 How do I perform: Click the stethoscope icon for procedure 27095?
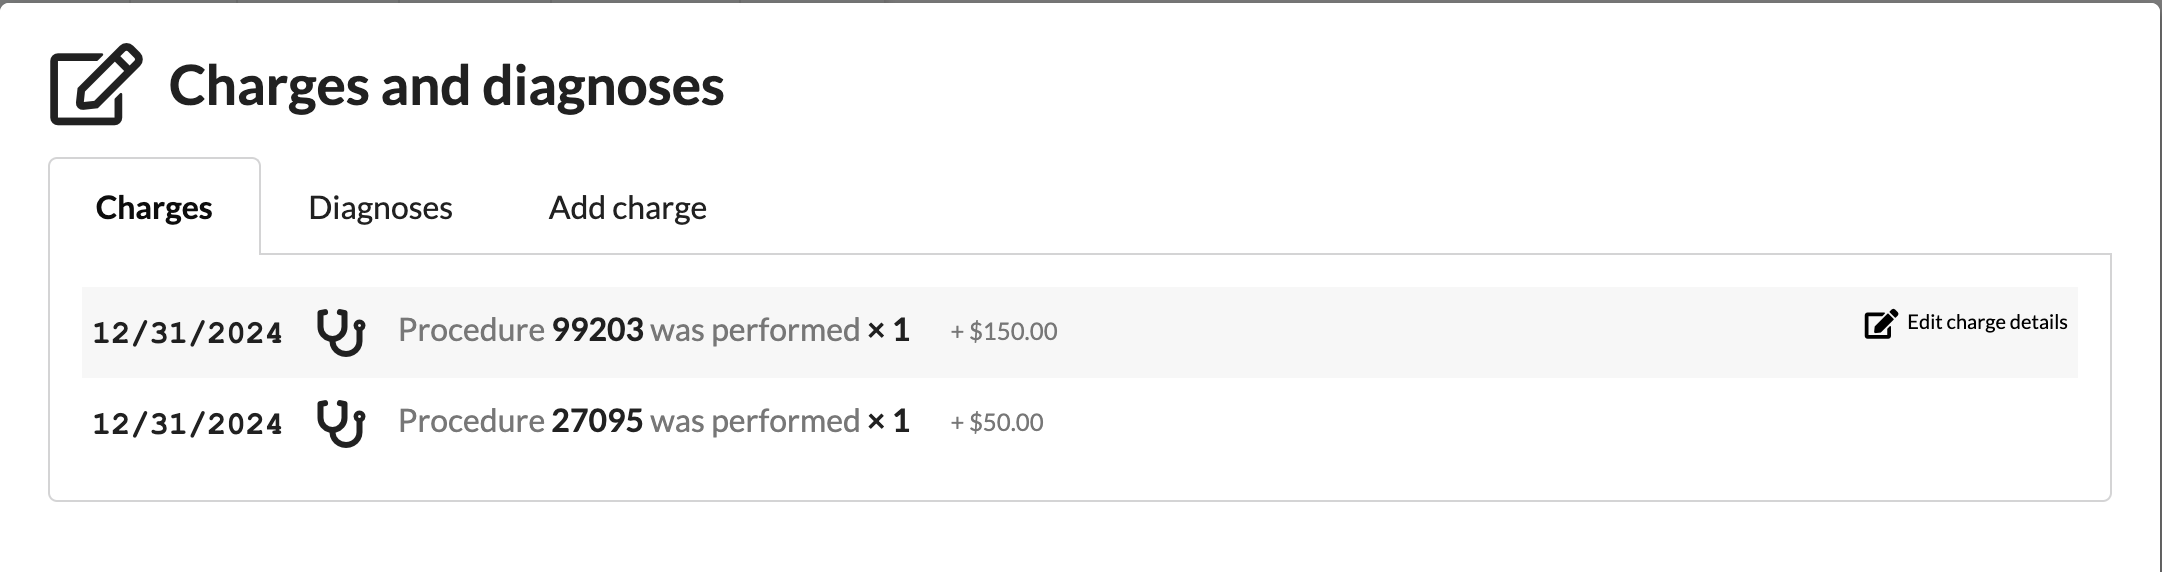point(341,422)
